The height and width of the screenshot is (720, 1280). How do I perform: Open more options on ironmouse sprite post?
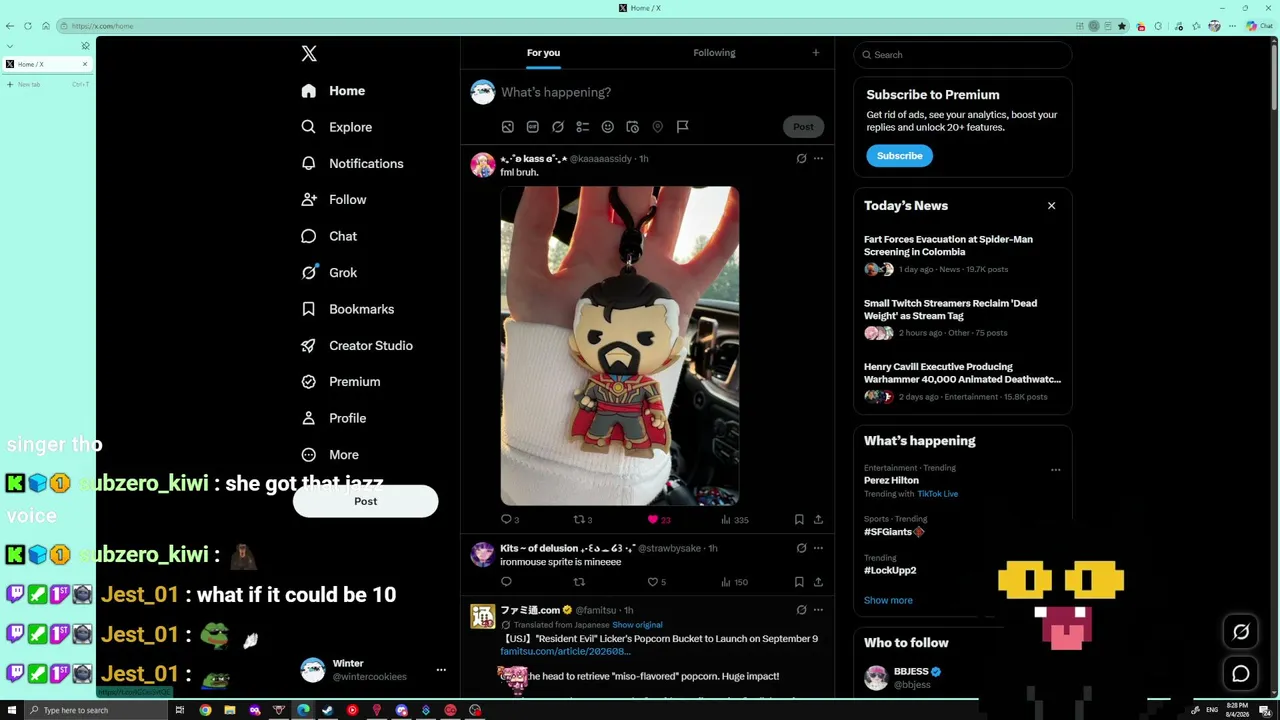point(818,548)
